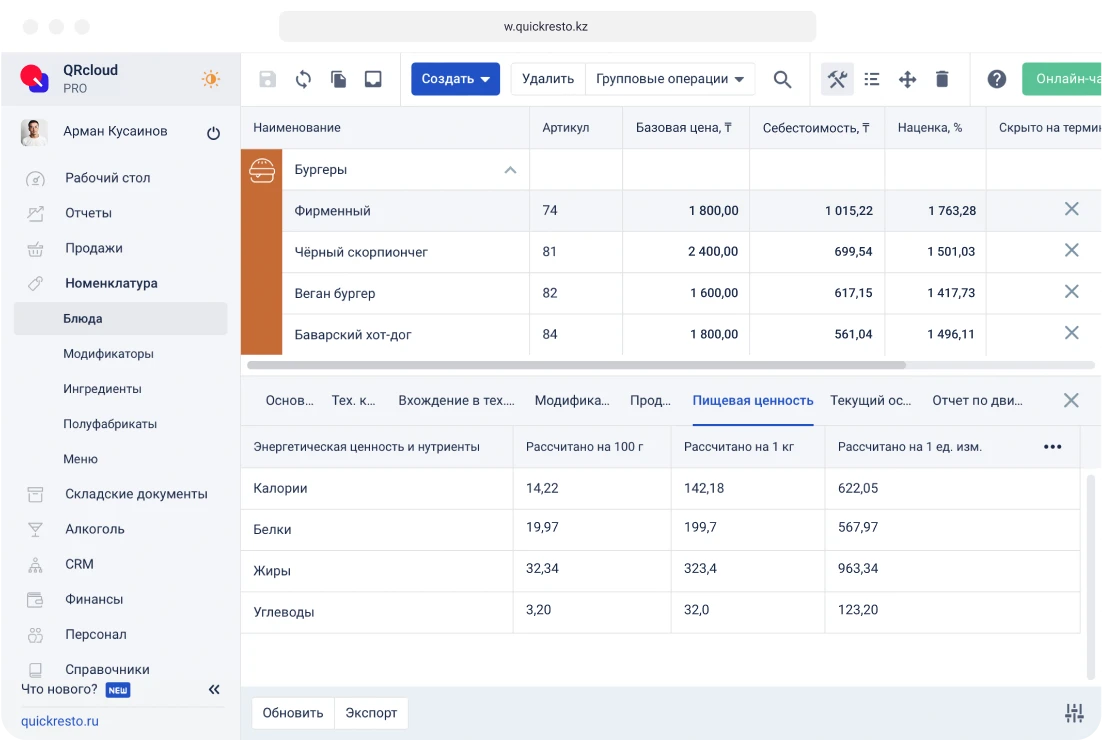This screenshot has width=1102, height=740.
Task: Open table settings via the sliders icon
Action: [x=1074, y=712]
